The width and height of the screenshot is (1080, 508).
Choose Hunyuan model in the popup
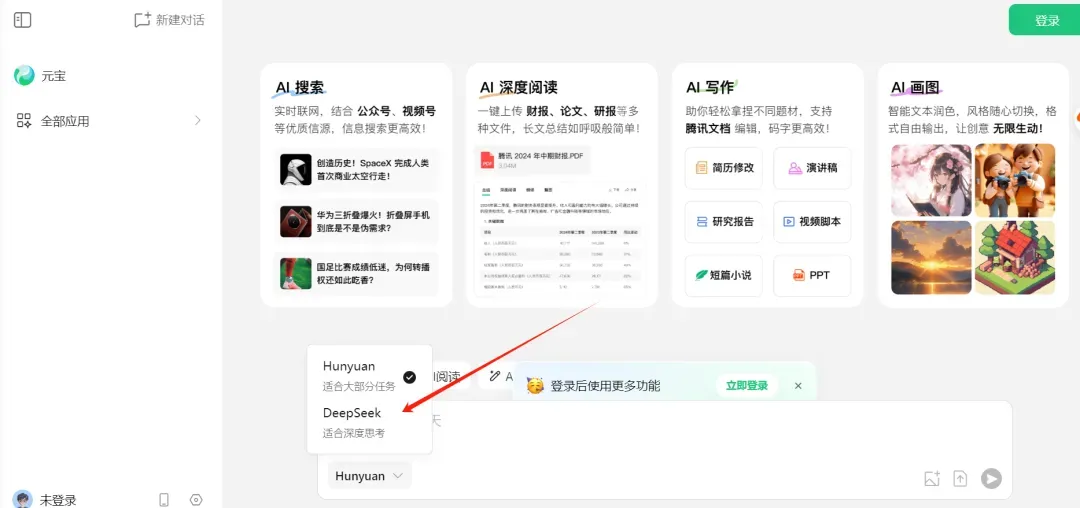(369, 375)
